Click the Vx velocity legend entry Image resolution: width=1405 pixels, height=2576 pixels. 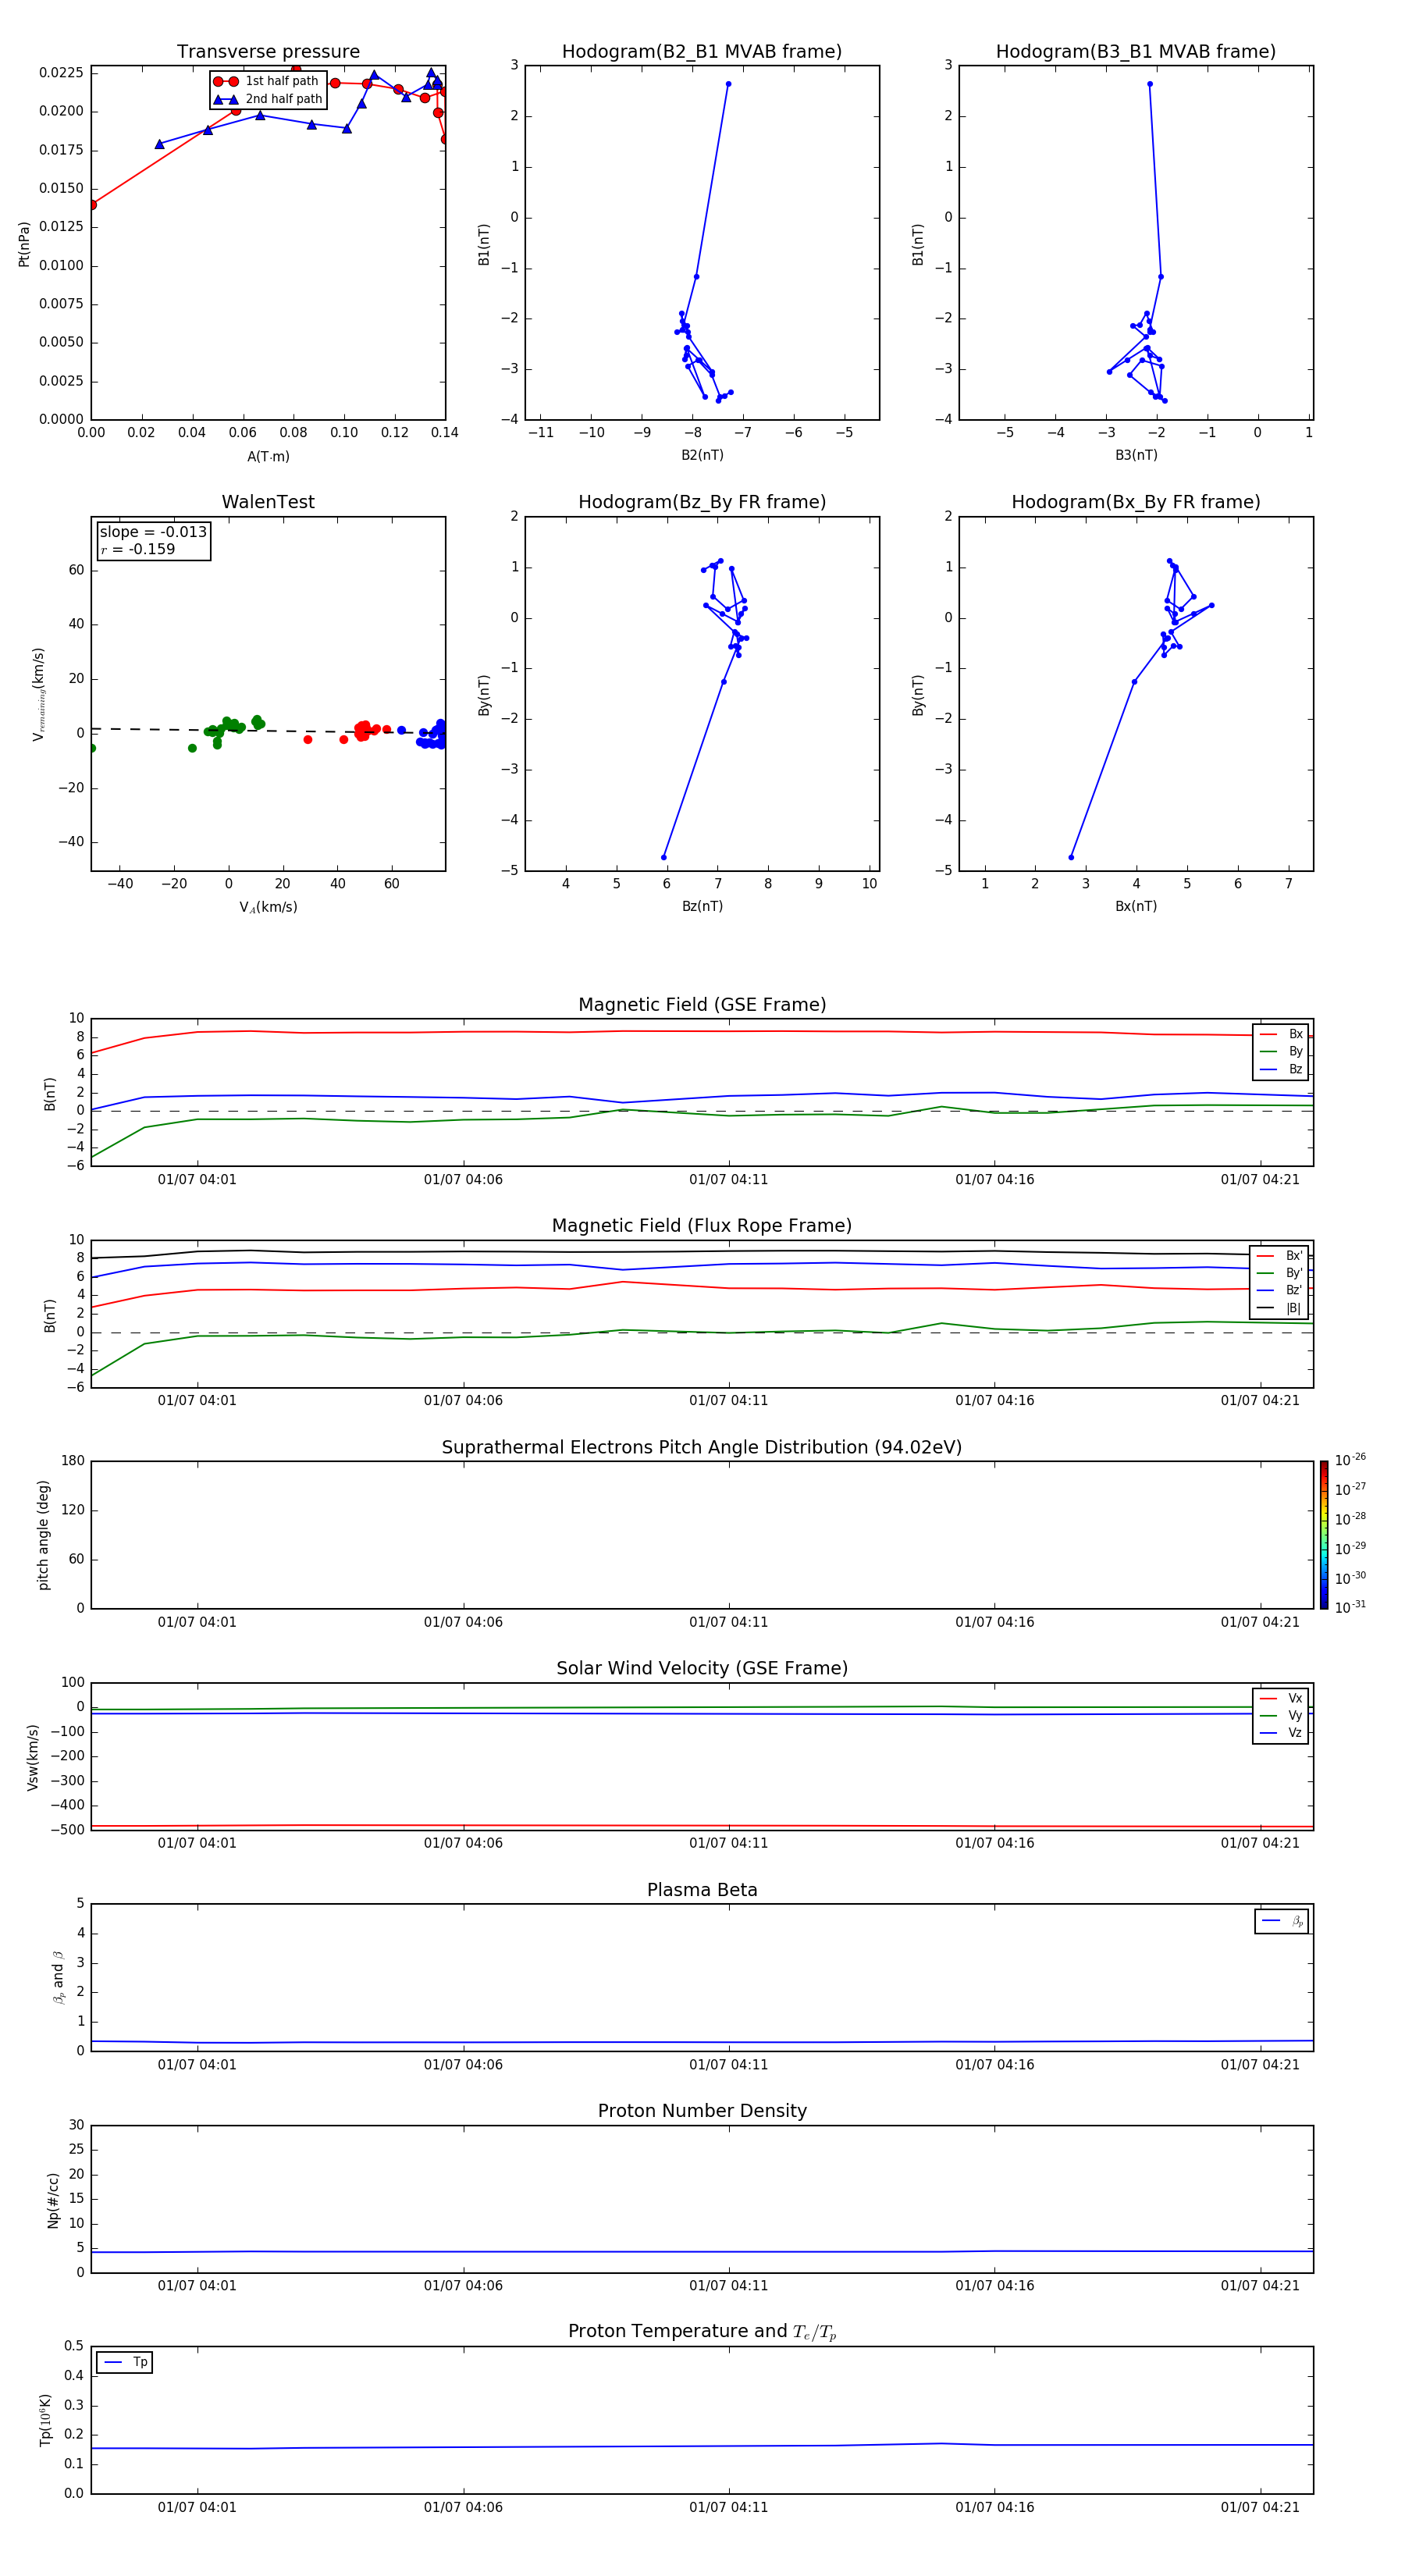click(1281, 1698)
